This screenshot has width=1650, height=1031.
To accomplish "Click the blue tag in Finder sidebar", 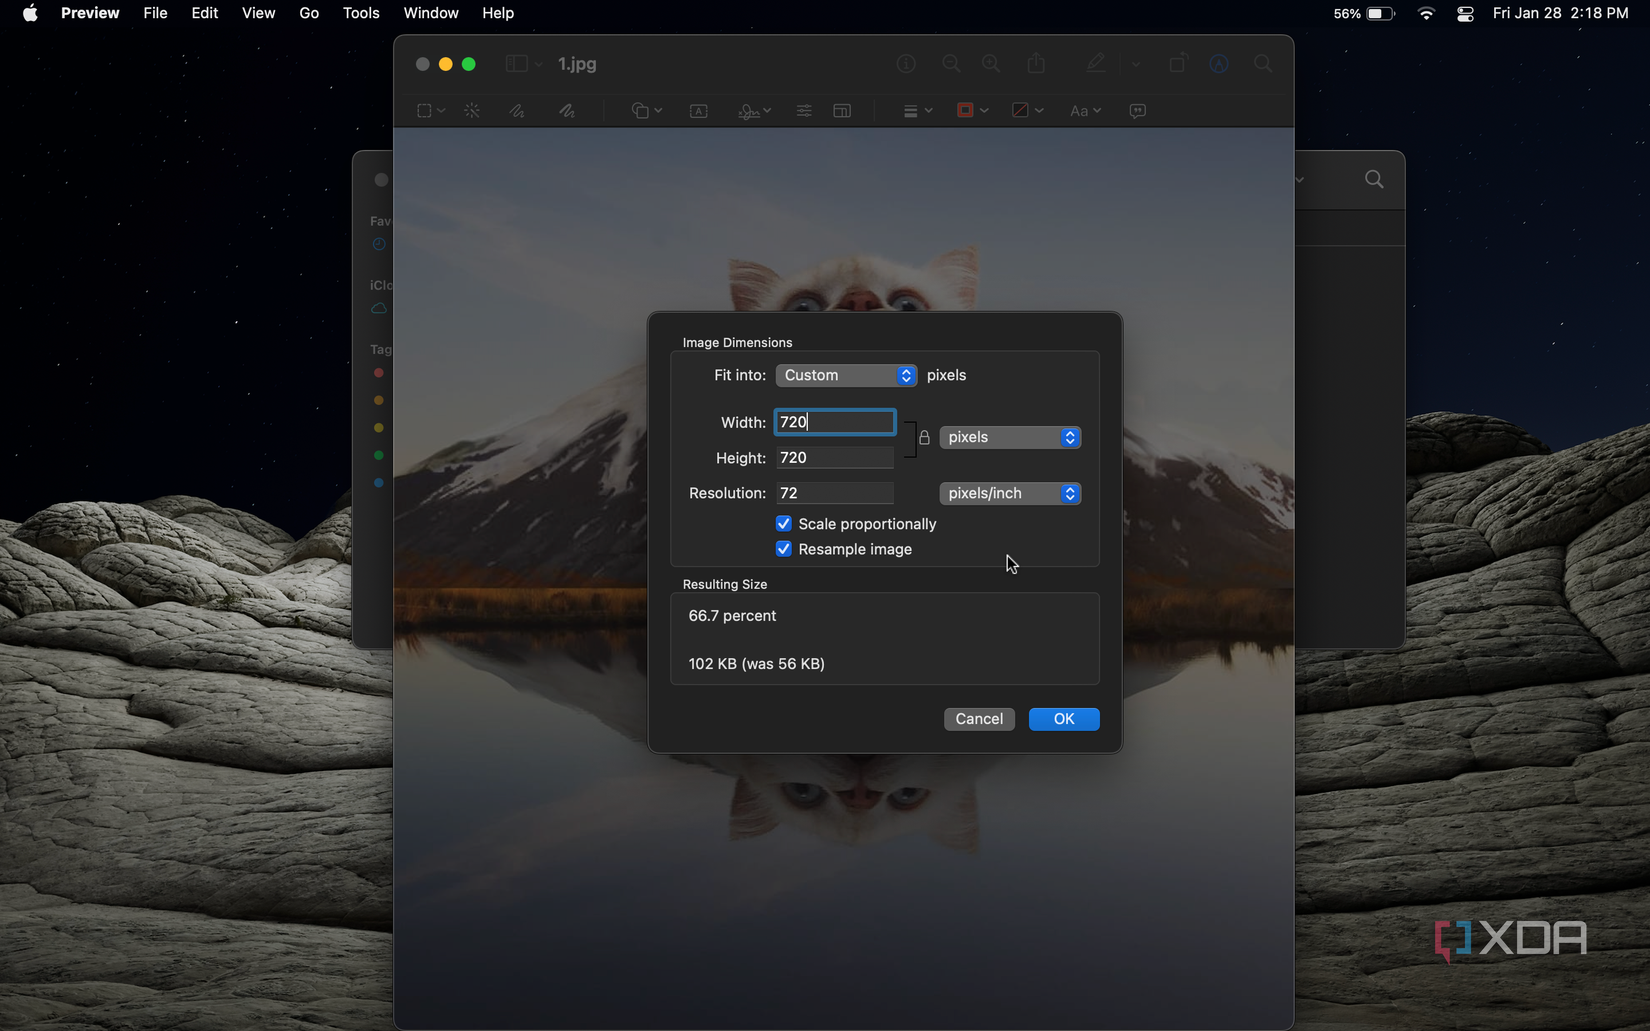I will point(379,483).
